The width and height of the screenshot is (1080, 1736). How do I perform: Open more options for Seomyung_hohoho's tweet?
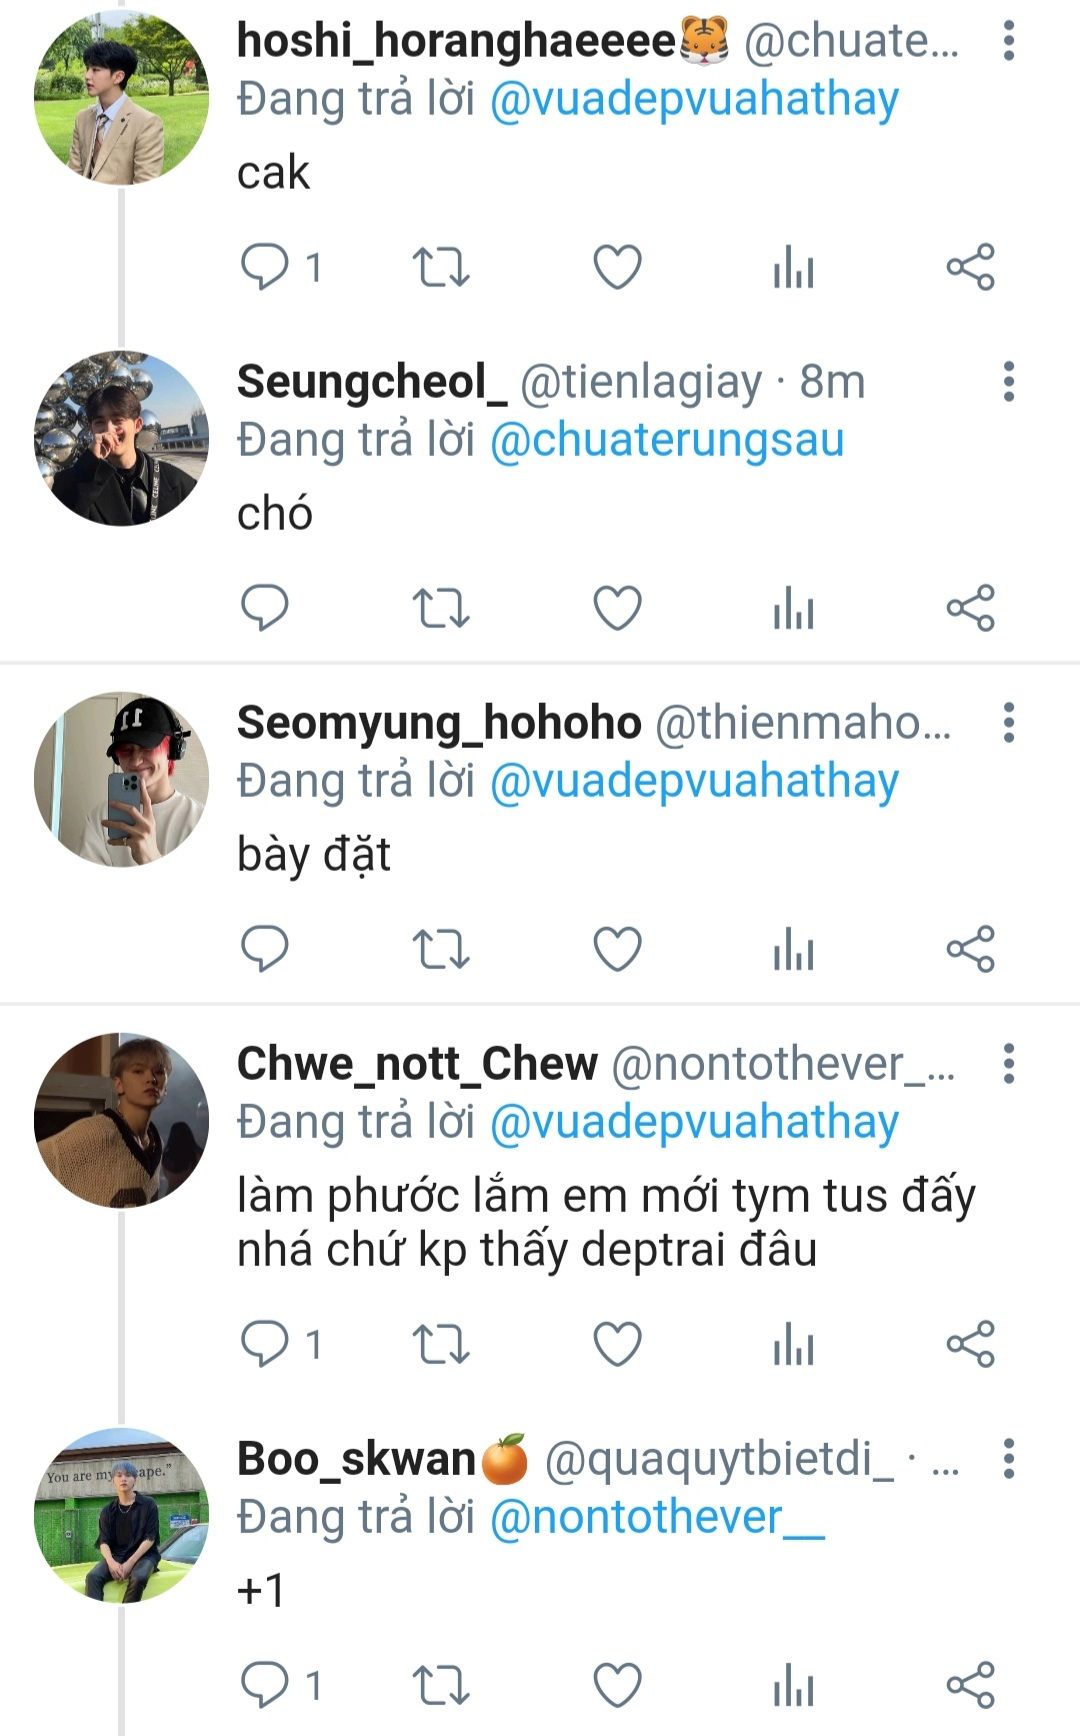click(1009, 723)
